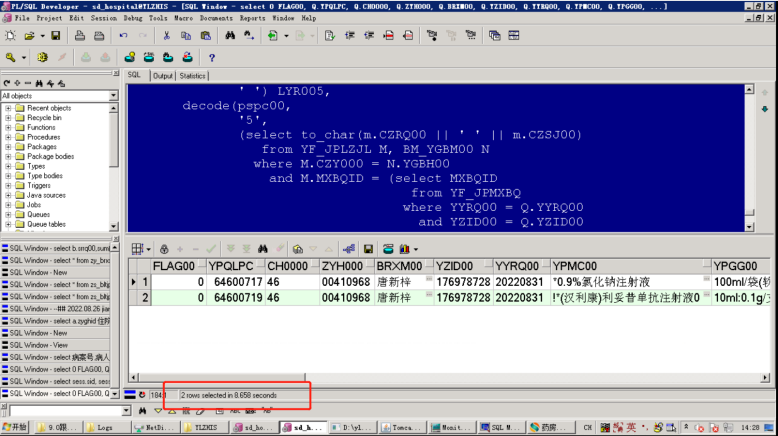
Task: Click cell 64600717 in row 1
Action: 235,282
